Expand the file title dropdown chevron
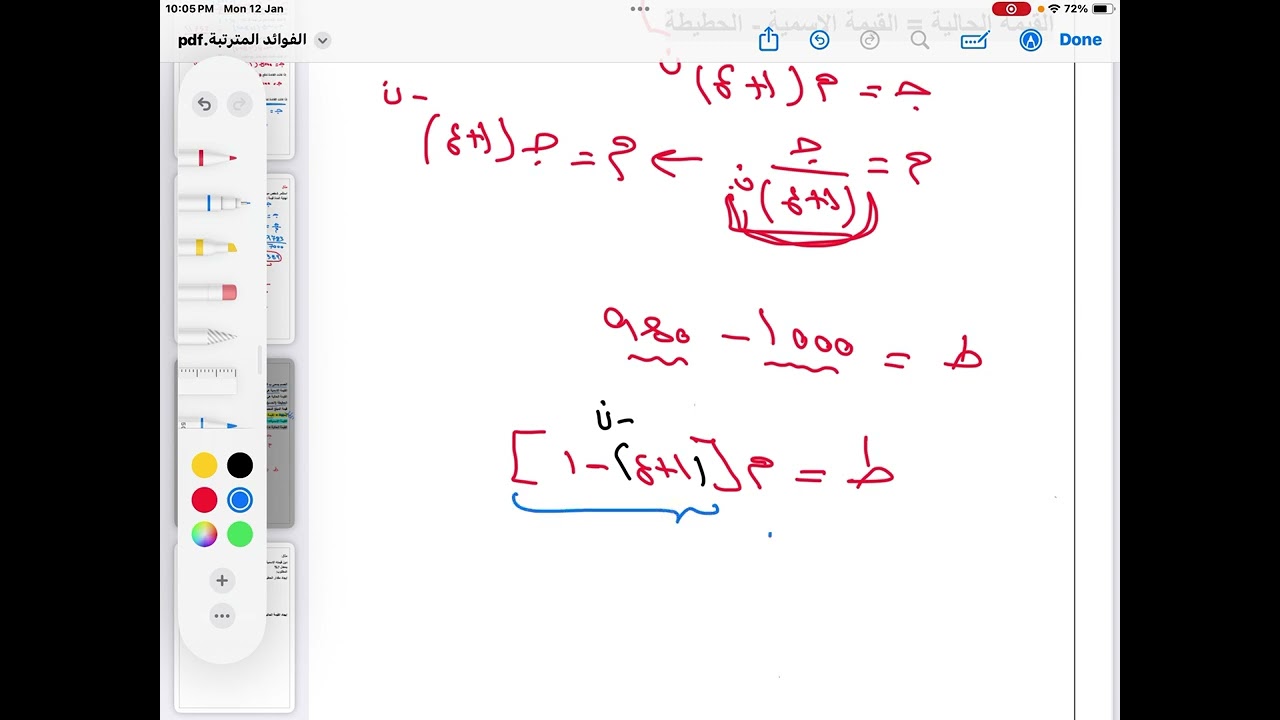 pyautogui.click(x=322, y=41)
